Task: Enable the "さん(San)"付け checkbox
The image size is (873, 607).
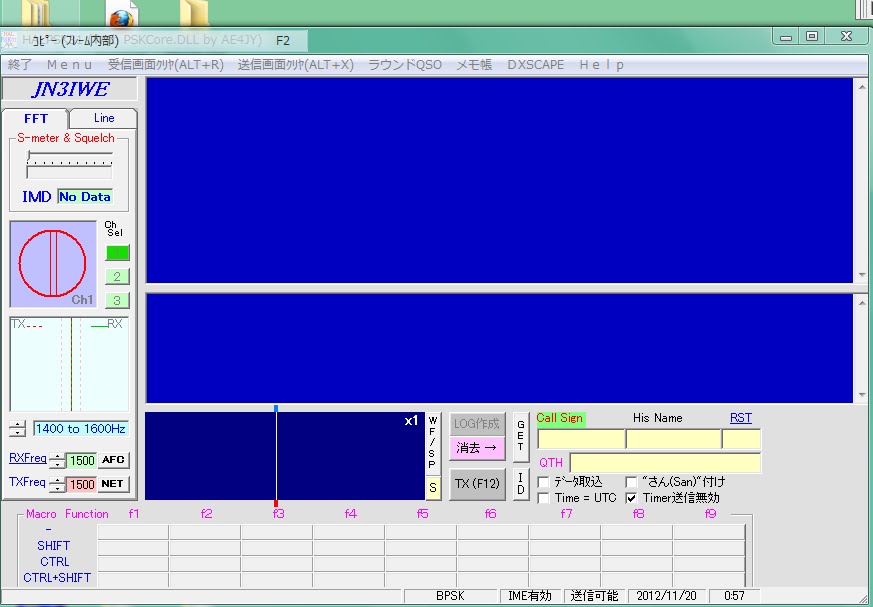Action: point(631,482)
